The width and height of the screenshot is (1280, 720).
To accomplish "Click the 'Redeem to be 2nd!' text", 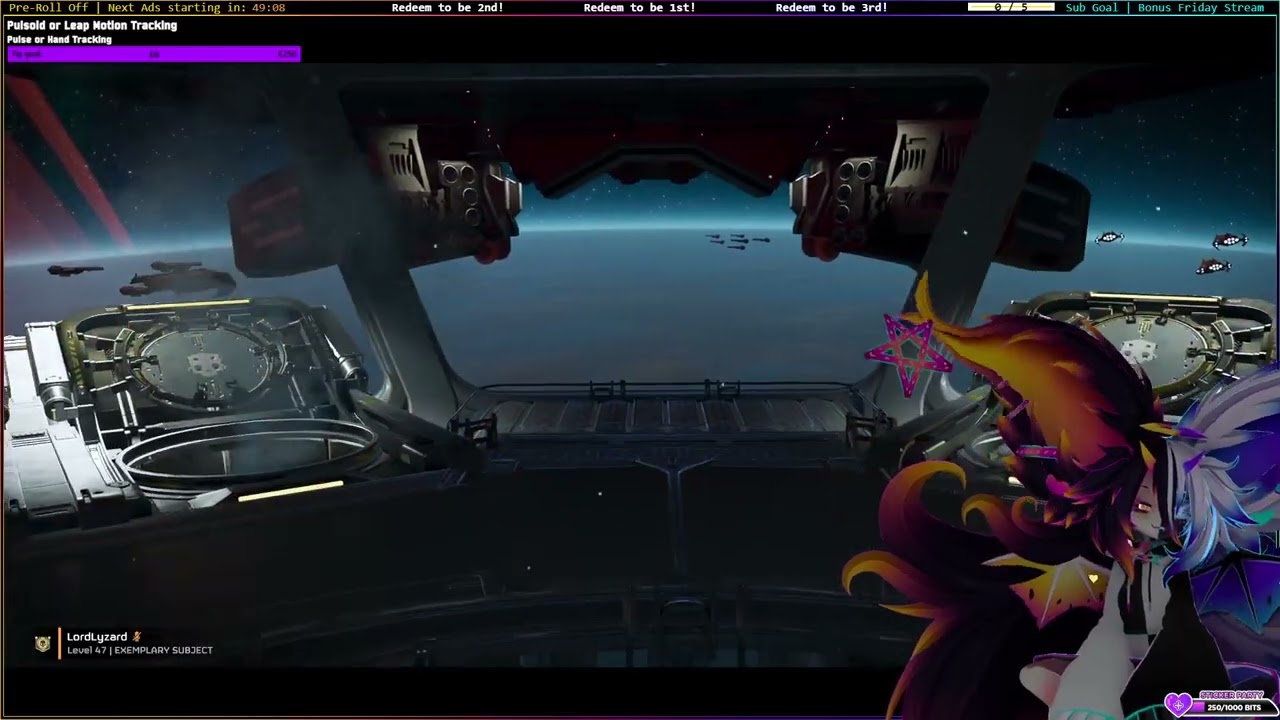I will 447,7.
